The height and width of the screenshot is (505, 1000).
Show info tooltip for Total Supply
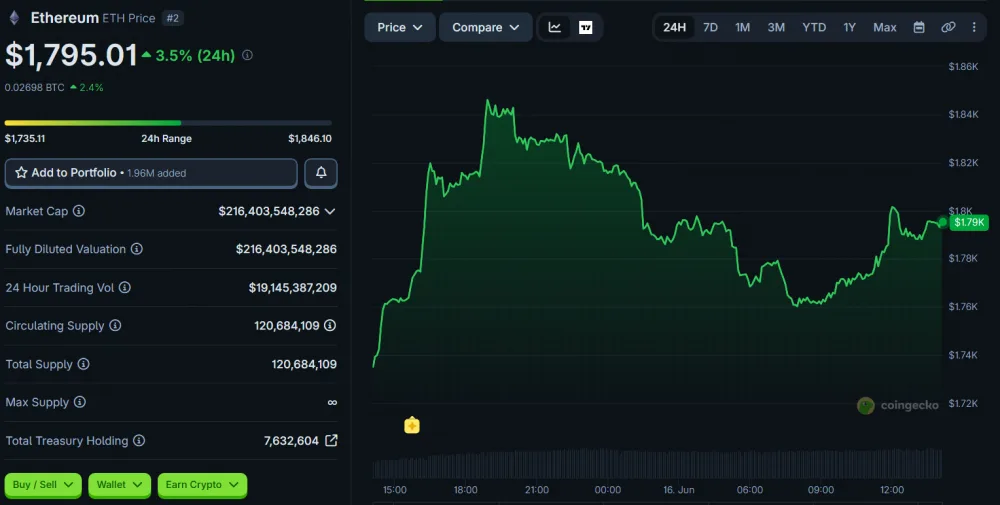(83, 364)
